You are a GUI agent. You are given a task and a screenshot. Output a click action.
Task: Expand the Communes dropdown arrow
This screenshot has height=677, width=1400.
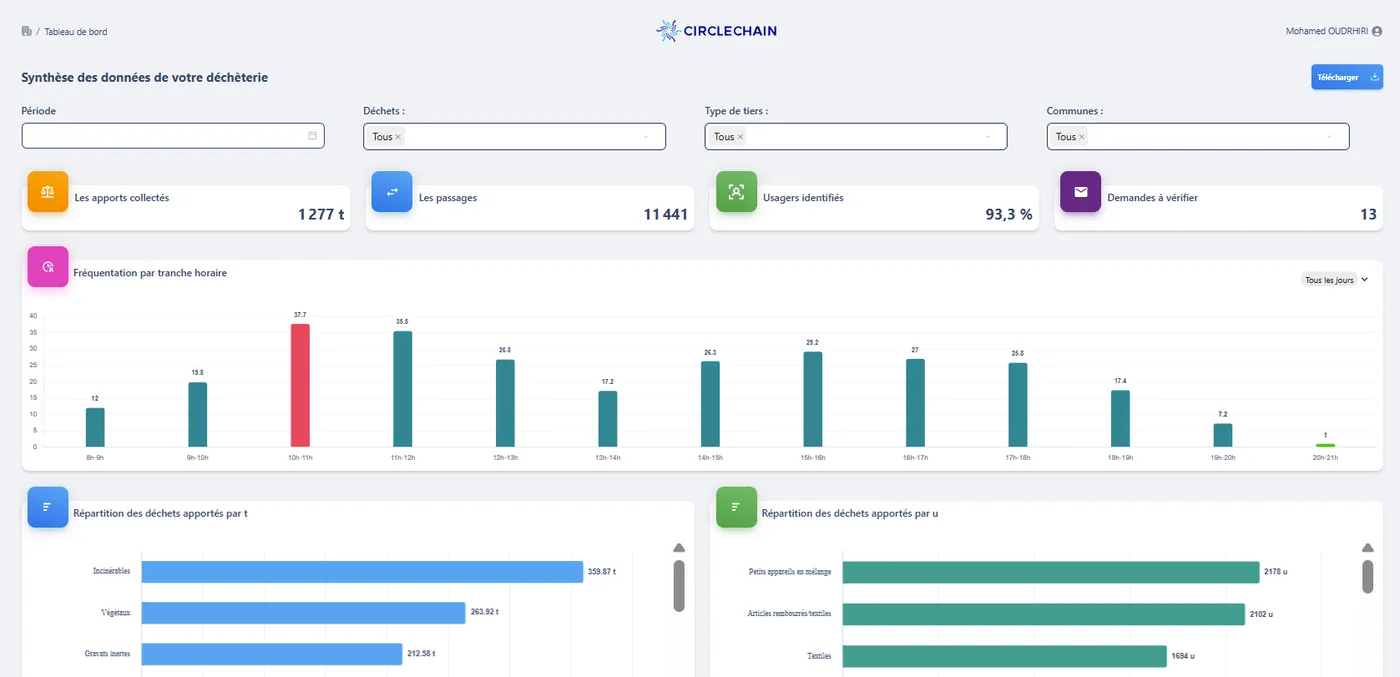1330,137
